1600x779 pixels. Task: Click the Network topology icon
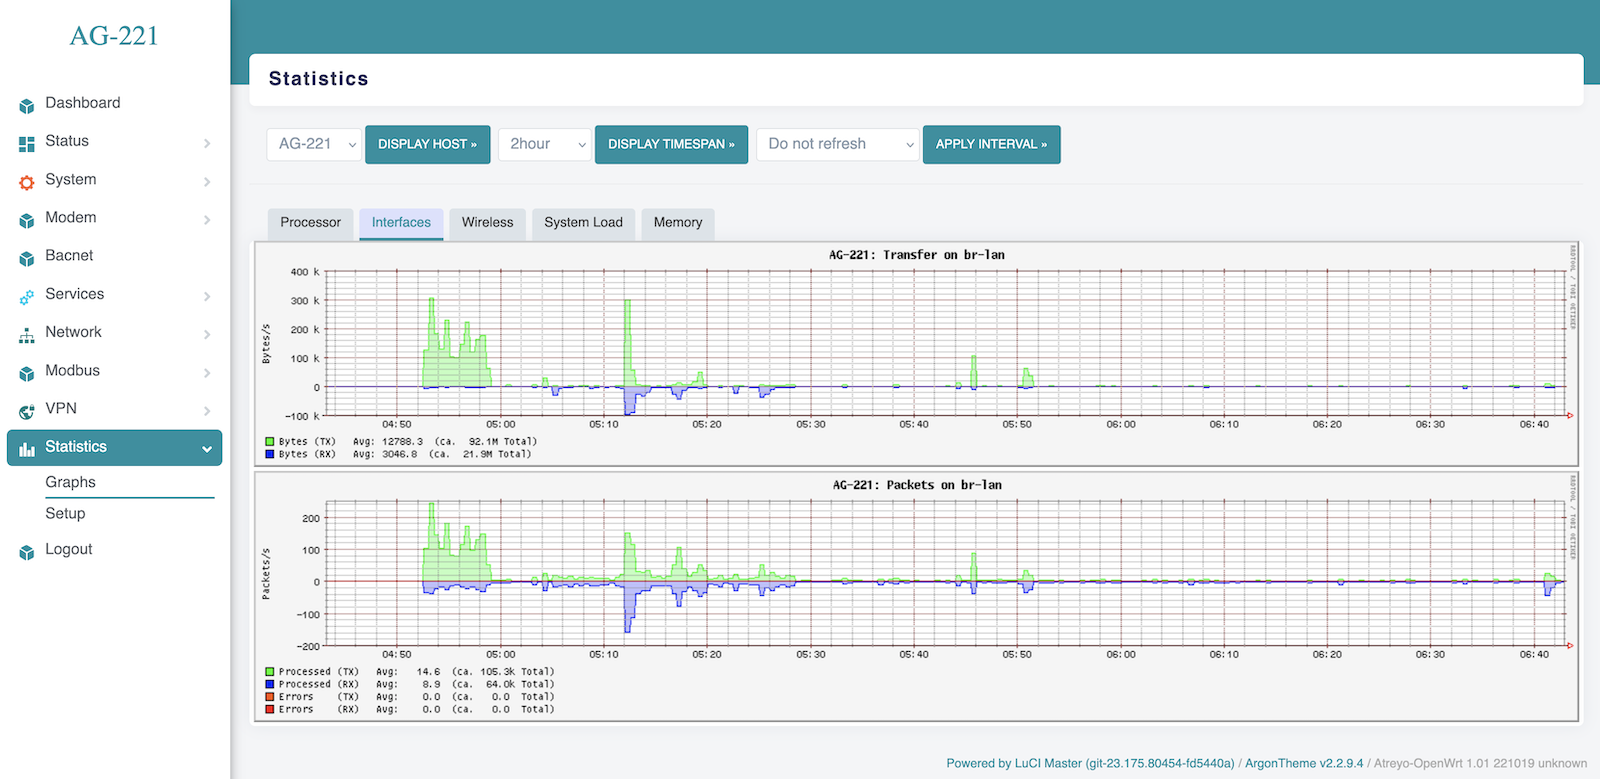(27, 335)
